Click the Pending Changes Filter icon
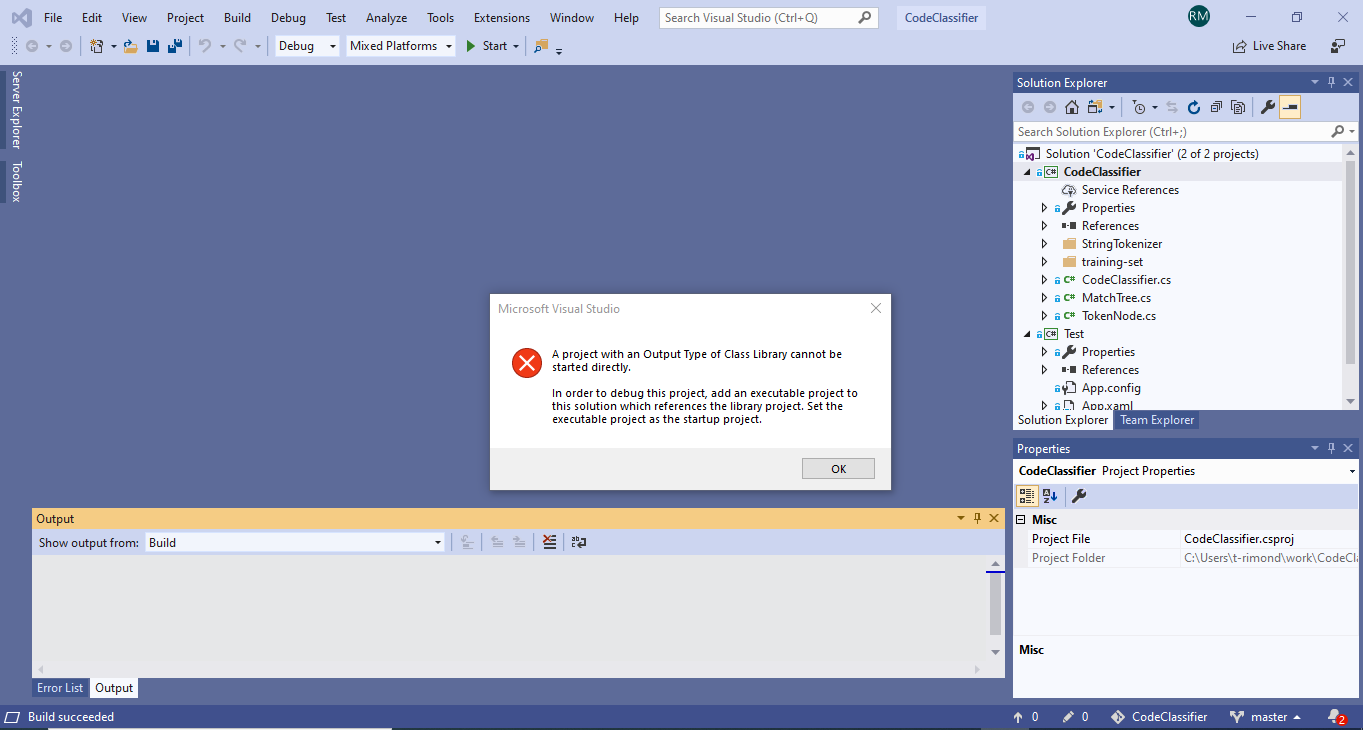 pos(1139,107)
